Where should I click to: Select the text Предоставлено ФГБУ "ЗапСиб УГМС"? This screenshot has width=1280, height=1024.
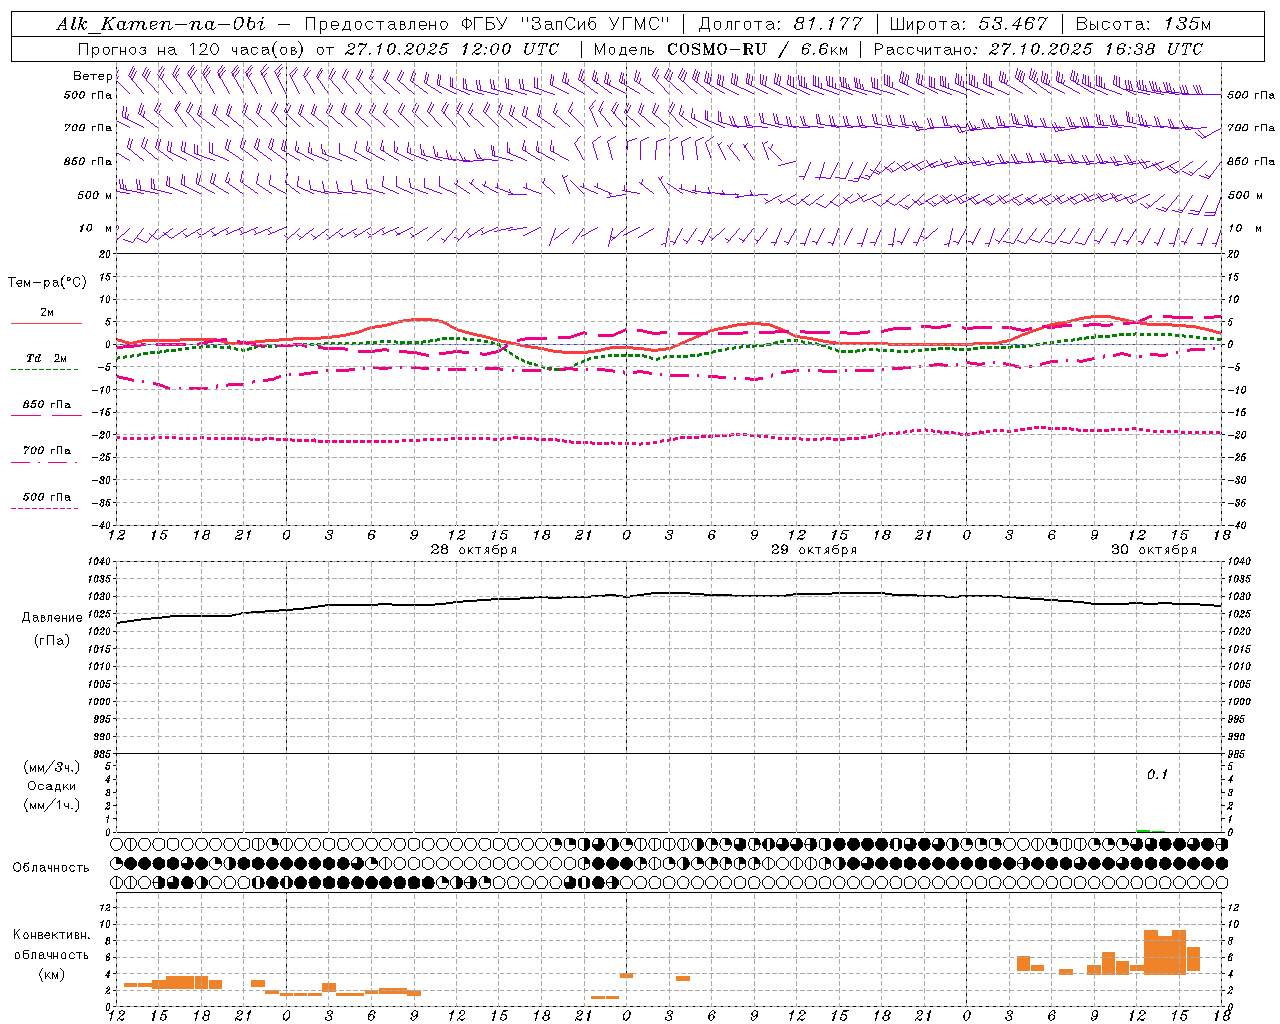pyautogui.click(x=486, y=24)
